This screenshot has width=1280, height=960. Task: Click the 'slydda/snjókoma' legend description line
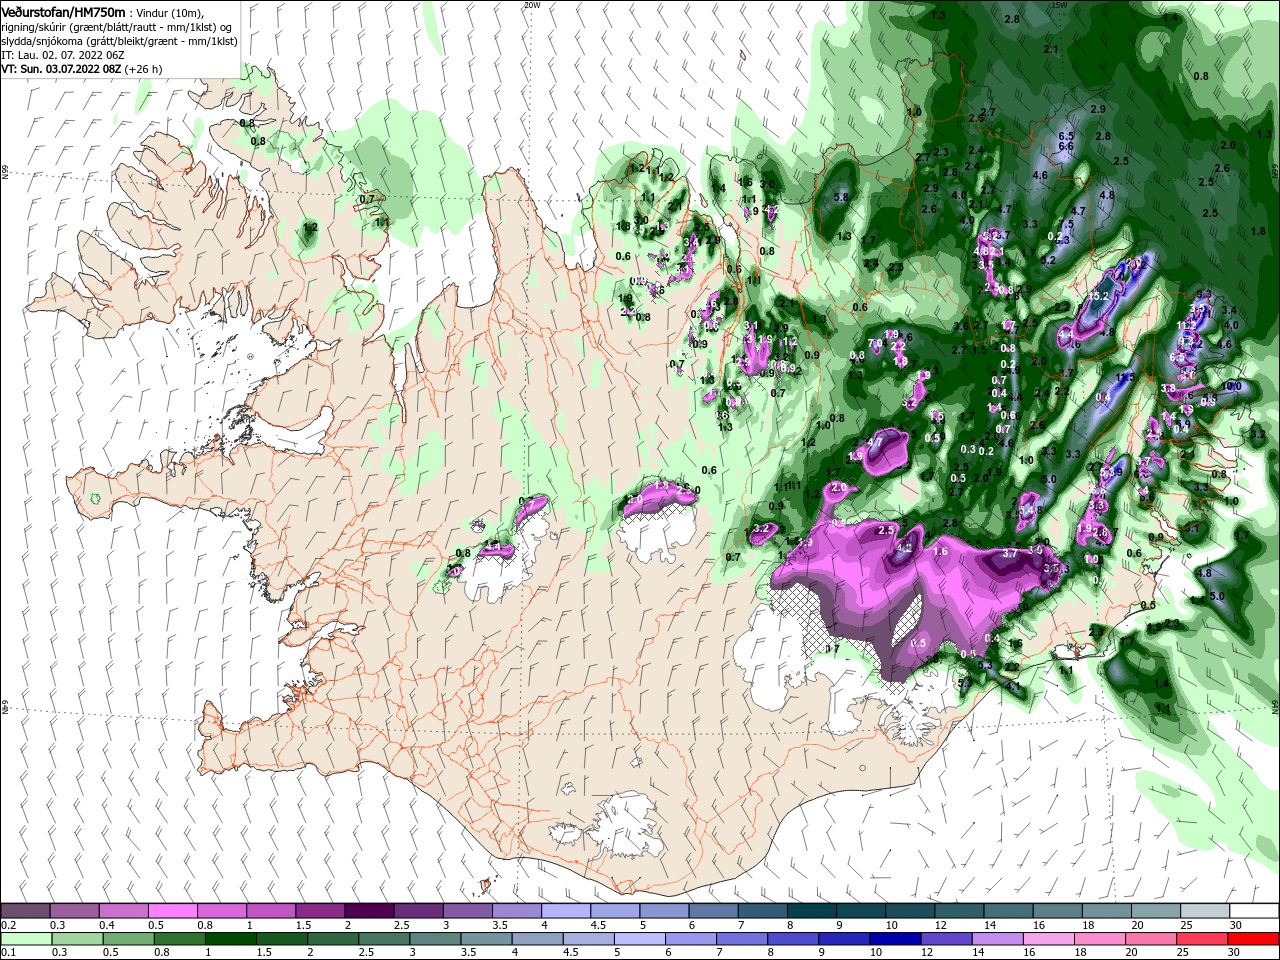click(x=119, y=42)
